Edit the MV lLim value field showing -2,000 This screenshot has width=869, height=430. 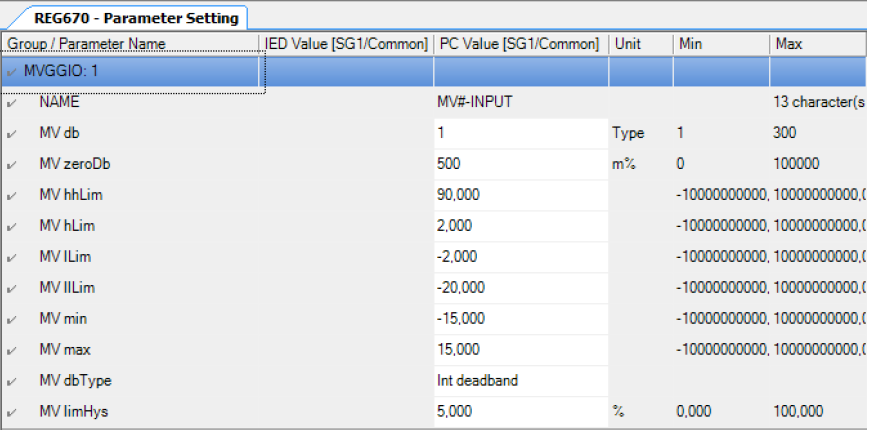tap(521, 257)
